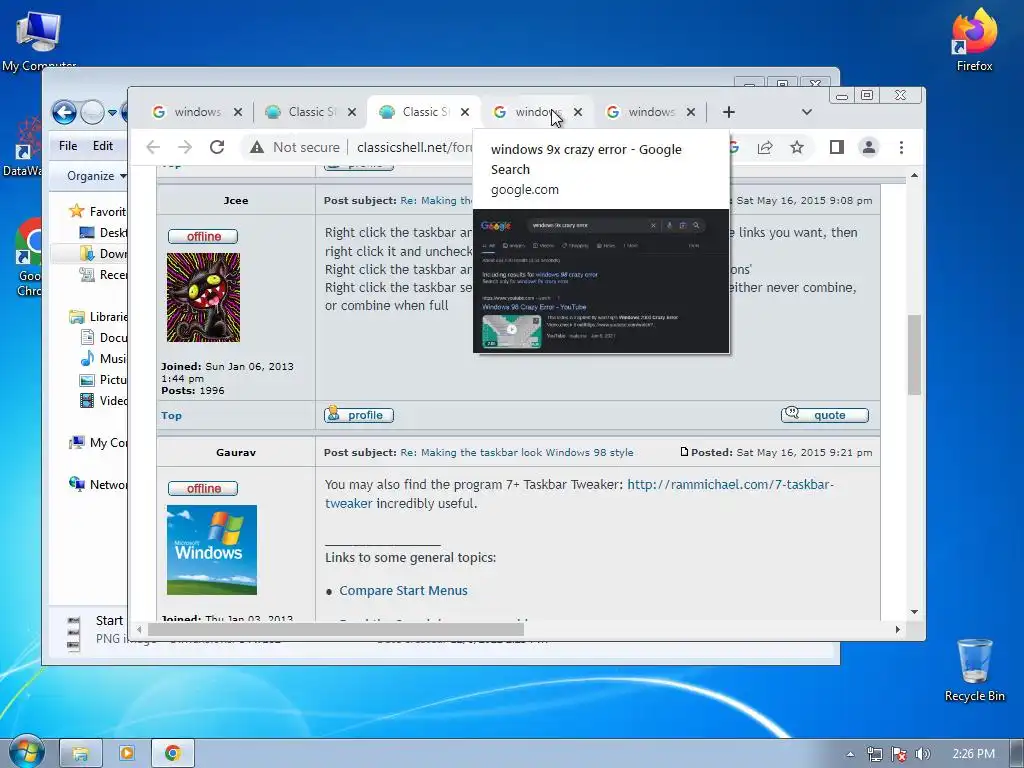
Task: Open the File menu in Explorer
Action: point(68,146)
